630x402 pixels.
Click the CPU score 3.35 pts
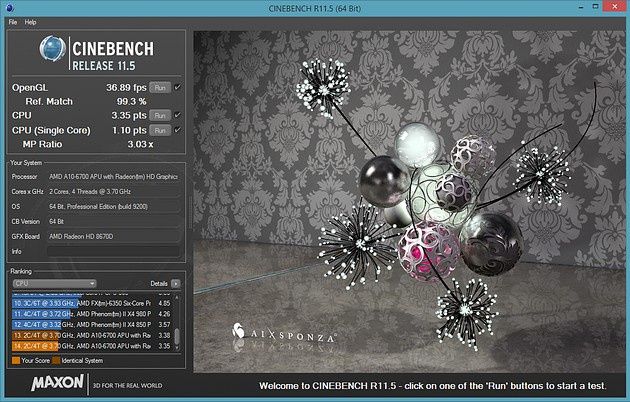pos(129,116)
